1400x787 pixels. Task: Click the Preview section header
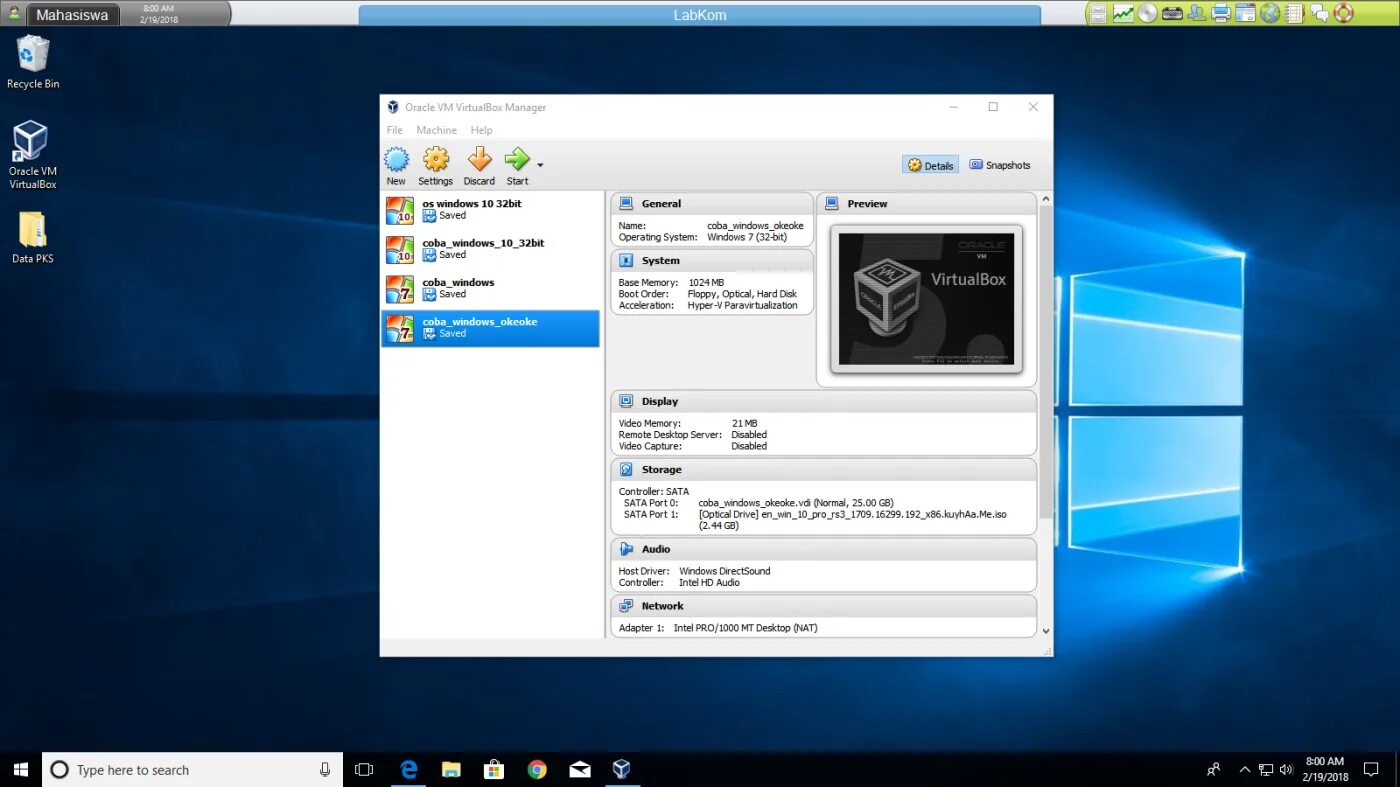click(x=927, y=203)
